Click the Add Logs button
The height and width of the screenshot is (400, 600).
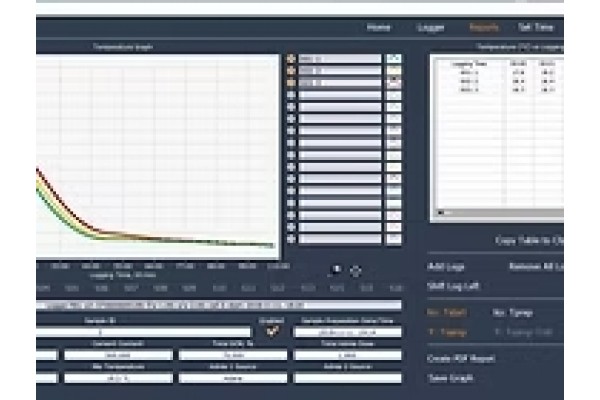[x=446, y=267]
